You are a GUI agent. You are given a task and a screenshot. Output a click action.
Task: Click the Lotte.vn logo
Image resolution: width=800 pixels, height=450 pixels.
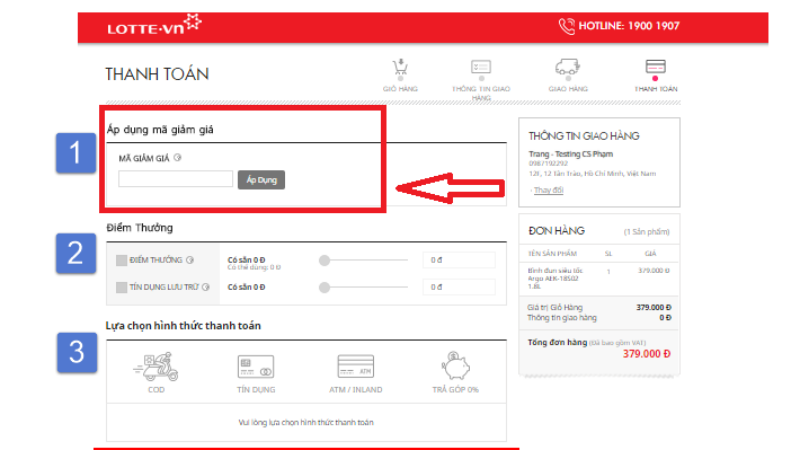tap(153, 26)
